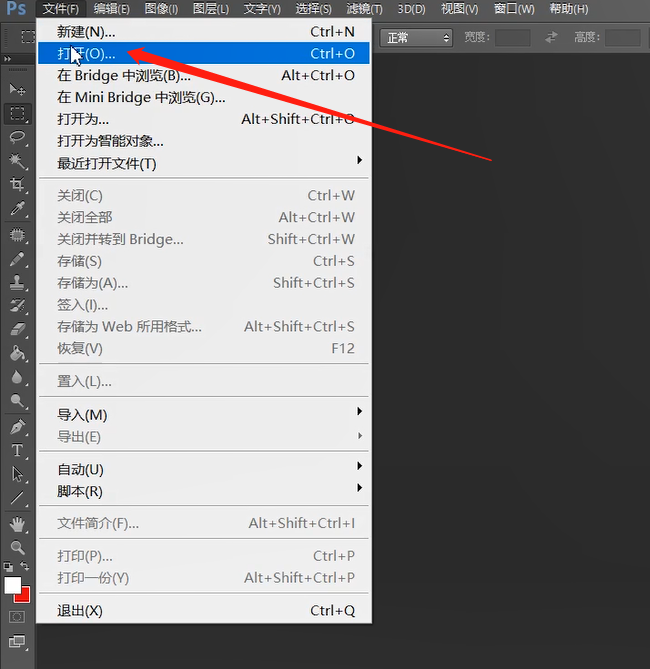This screenshot has height=669, width=650.
Task: Choose 新建(N)... from the menu
Action: [x=204, y=32]
